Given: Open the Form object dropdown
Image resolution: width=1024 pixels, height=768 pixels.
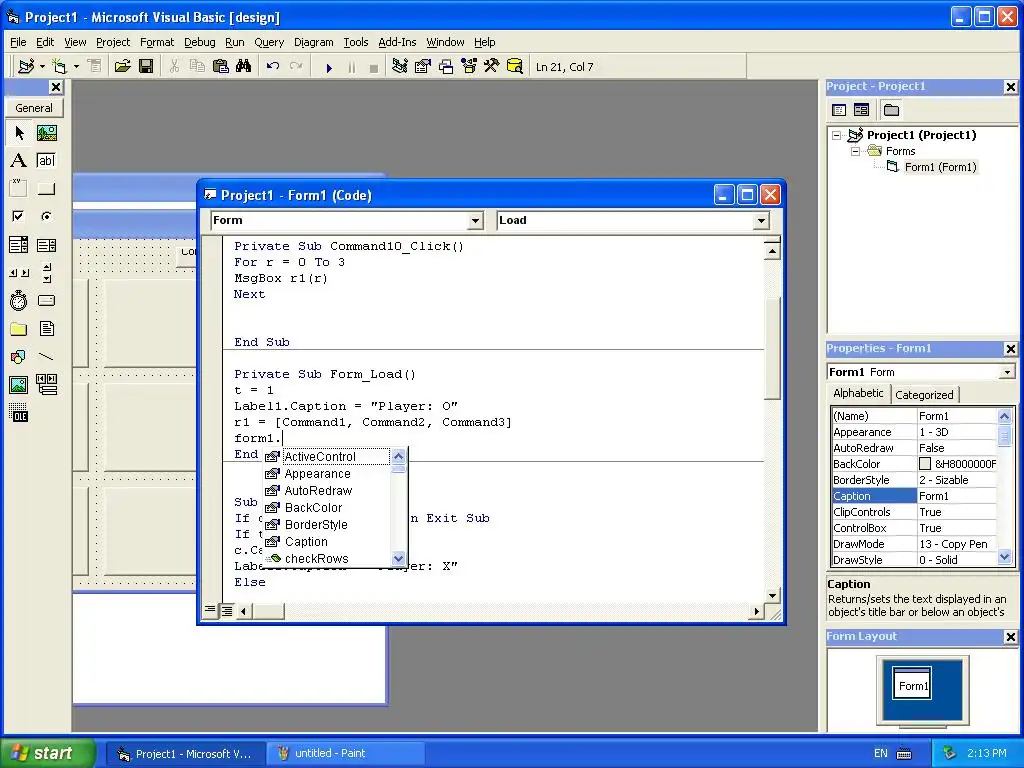Looking at the screenshot, I should tap(475, 221).
